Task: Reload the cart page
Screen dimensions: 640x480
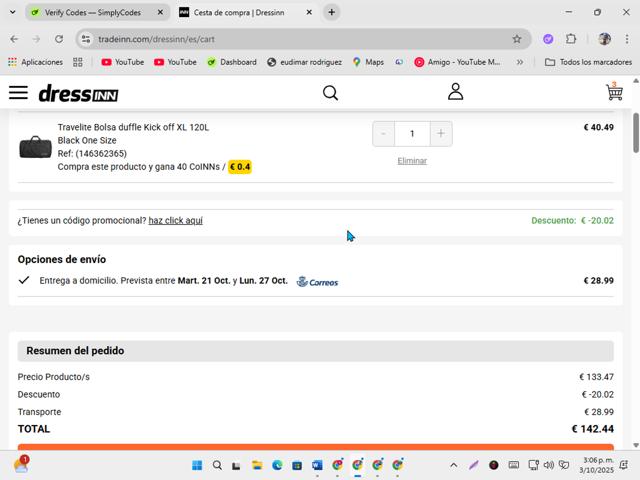Action: coord(59,39)
